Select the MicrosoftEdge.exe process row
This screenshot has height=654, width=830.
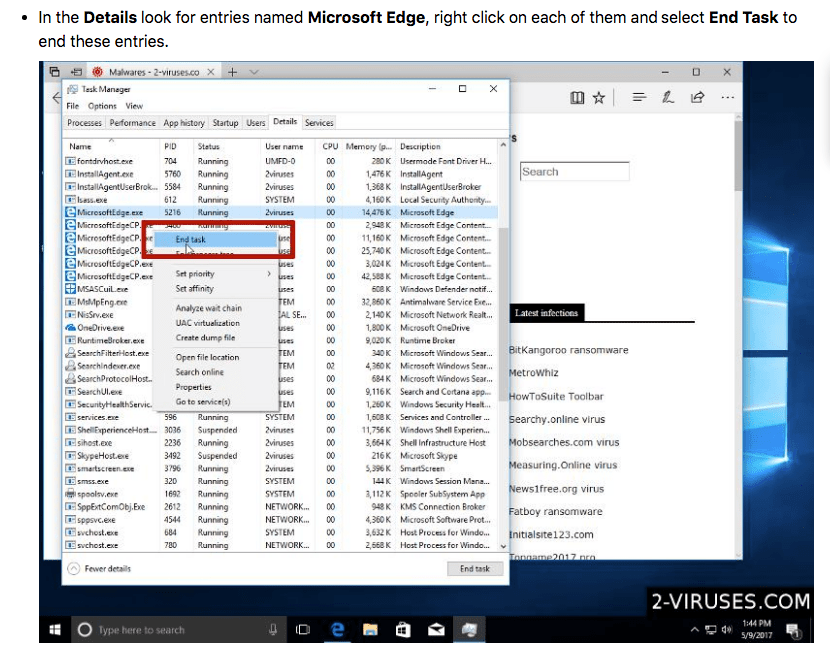coord(281,212)
